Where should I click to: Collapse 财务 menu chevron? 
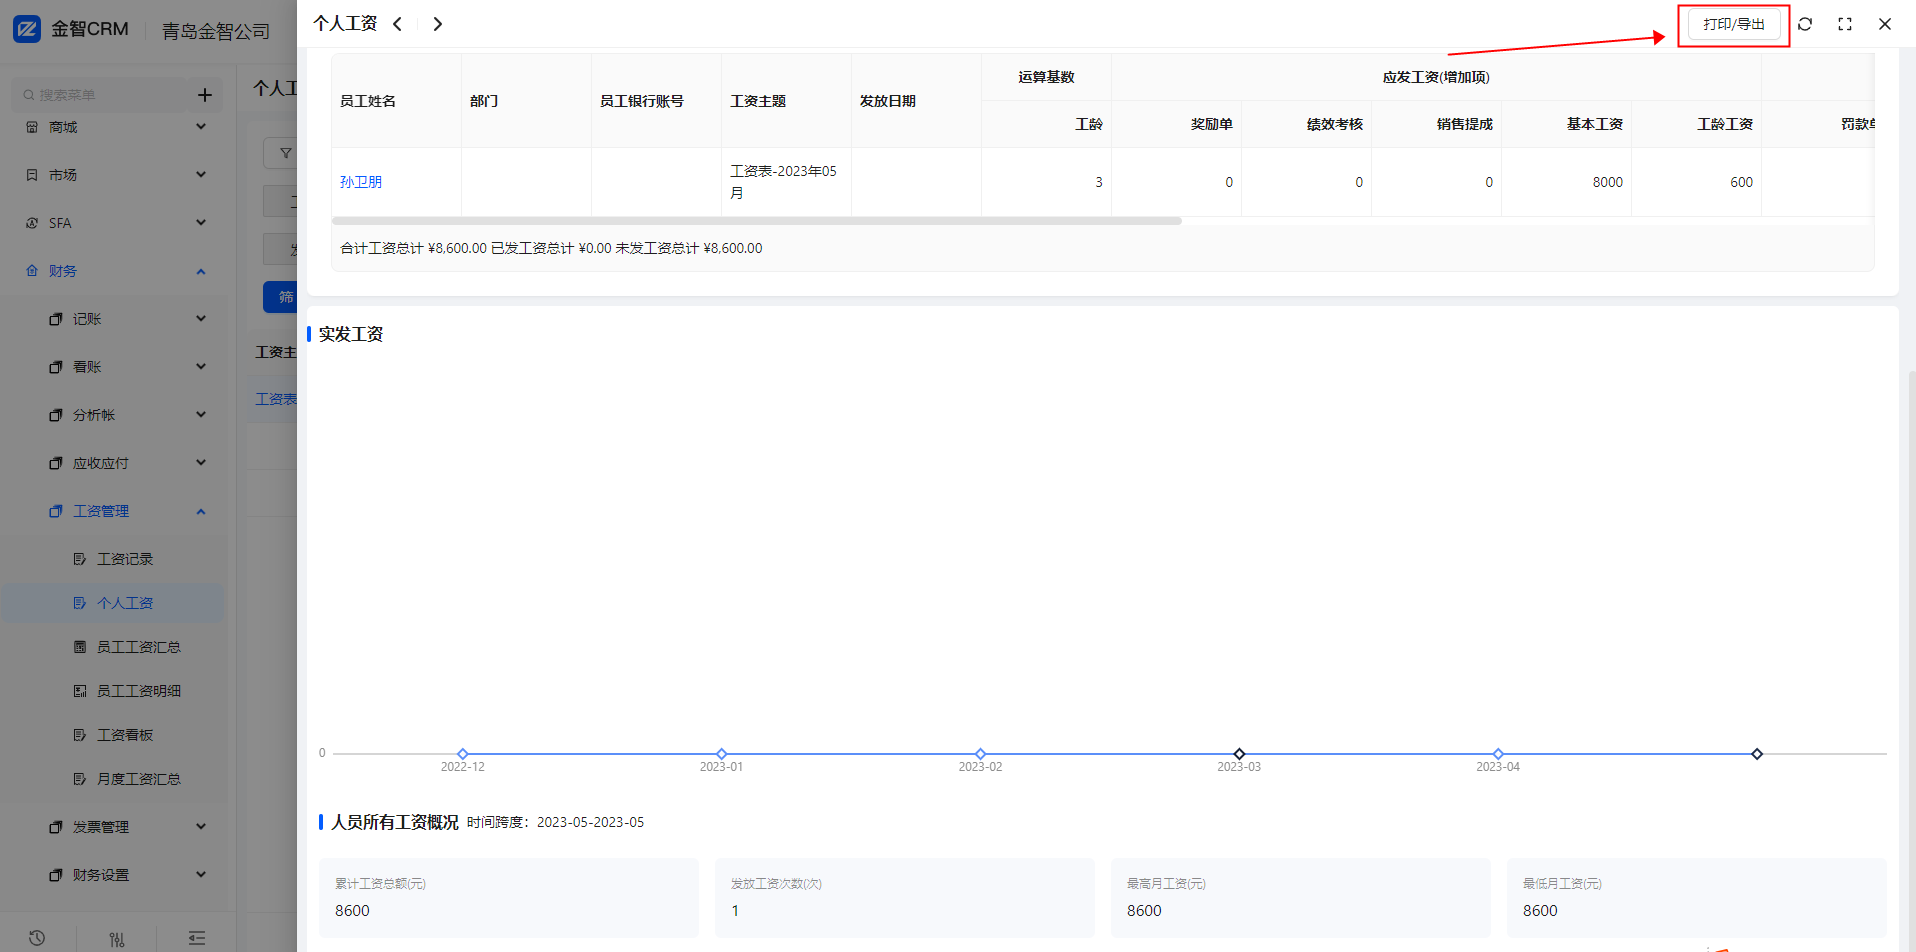click(x=201, y=271)
